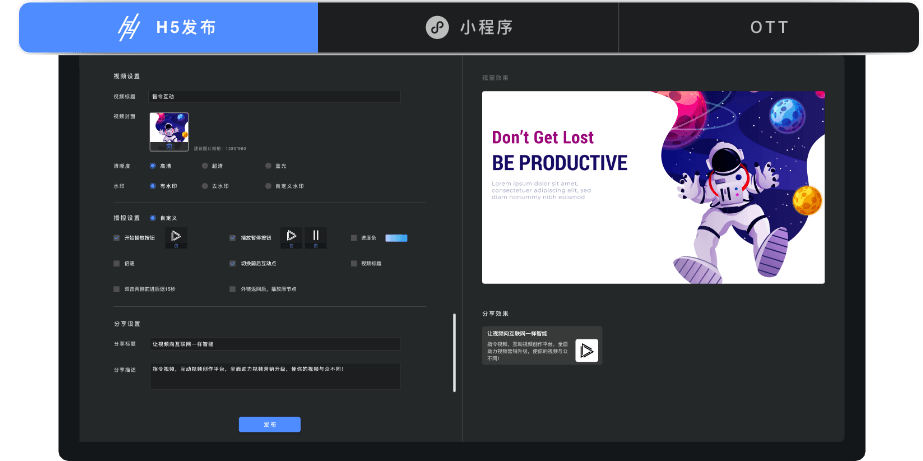The width and height of the screenshot is (923, 461).
Task: Click the 视频设置 section heading
Action: click(x=127, y=76)
